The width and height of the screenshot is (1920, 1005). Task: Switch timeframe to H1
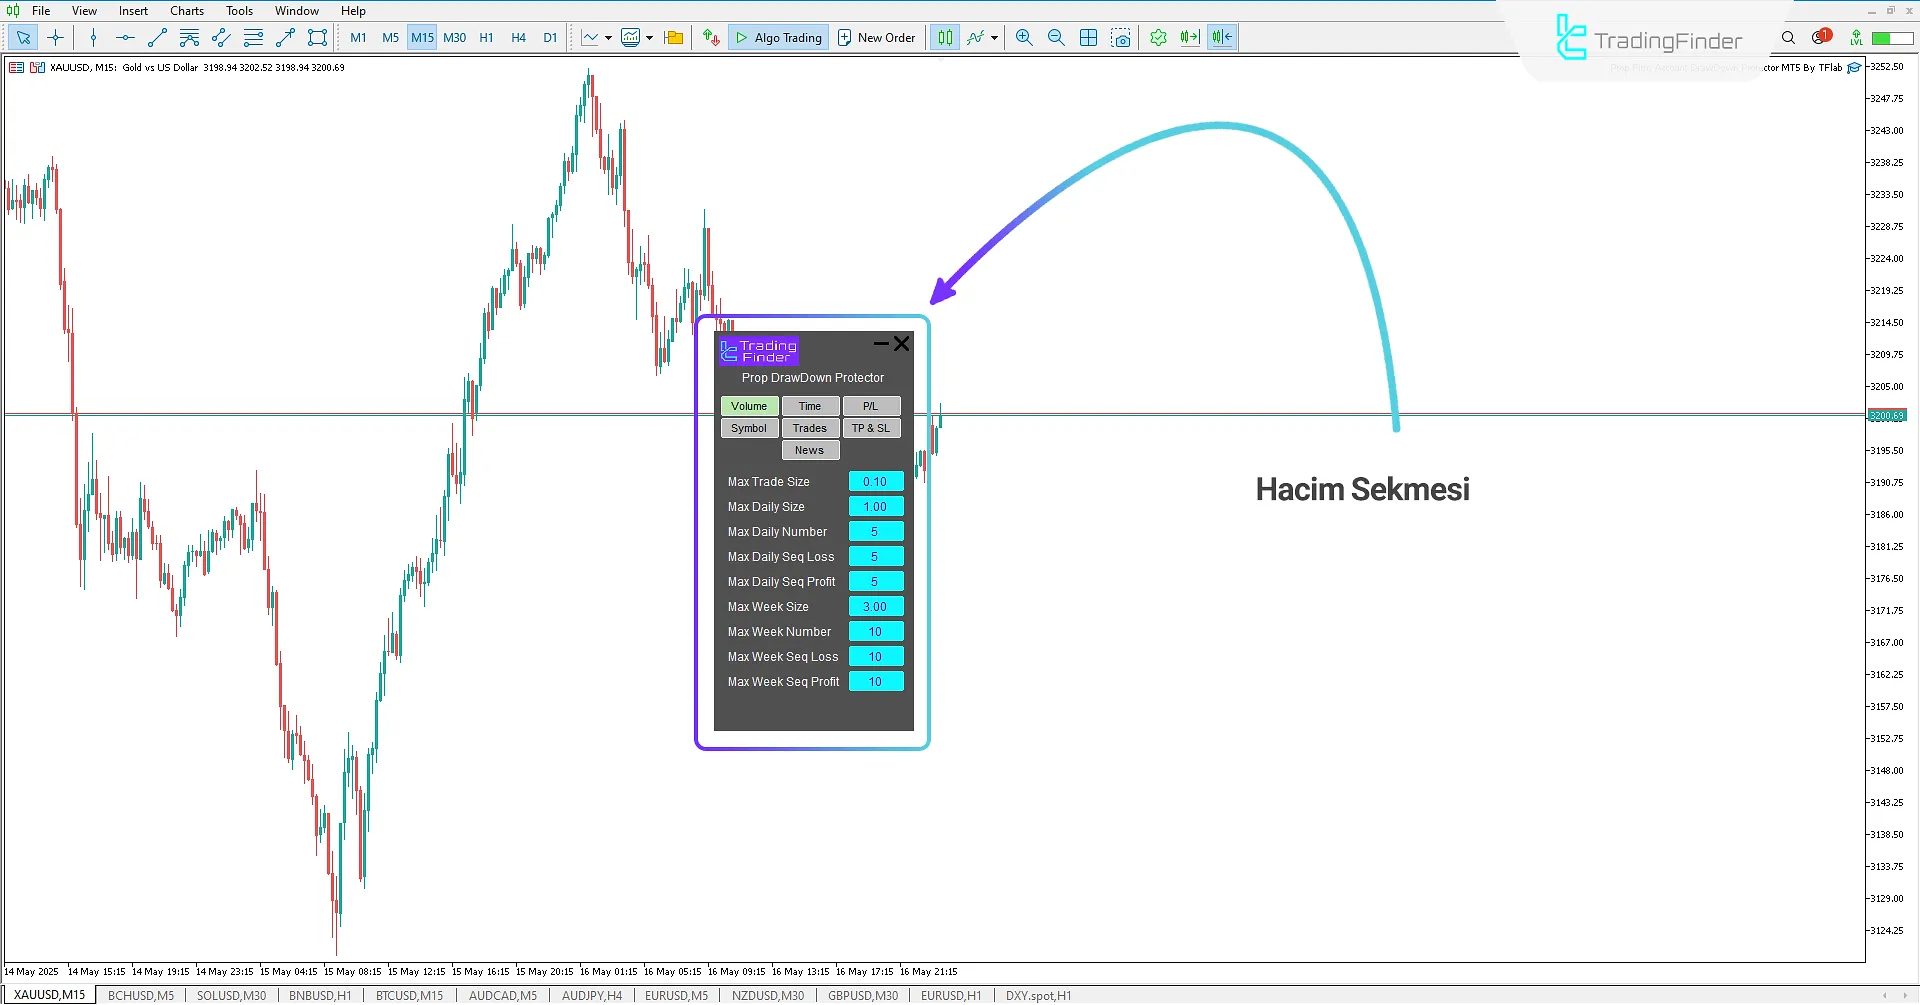487,37
